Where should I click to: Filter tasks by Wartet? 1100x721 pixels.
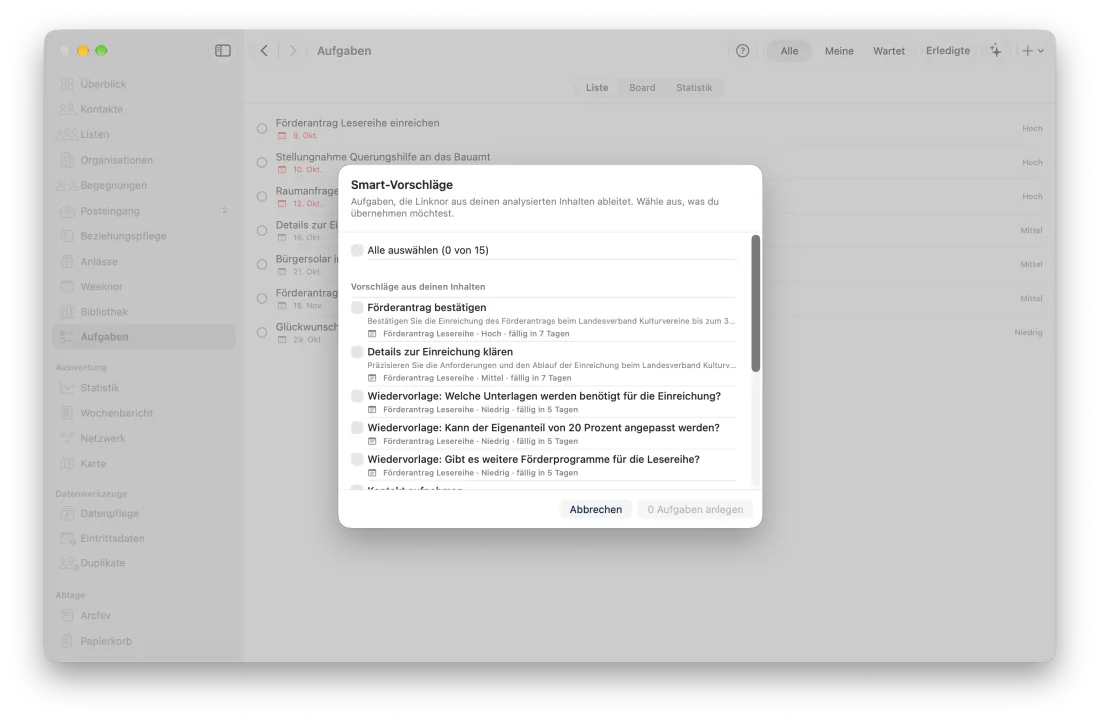coord(889,50)
